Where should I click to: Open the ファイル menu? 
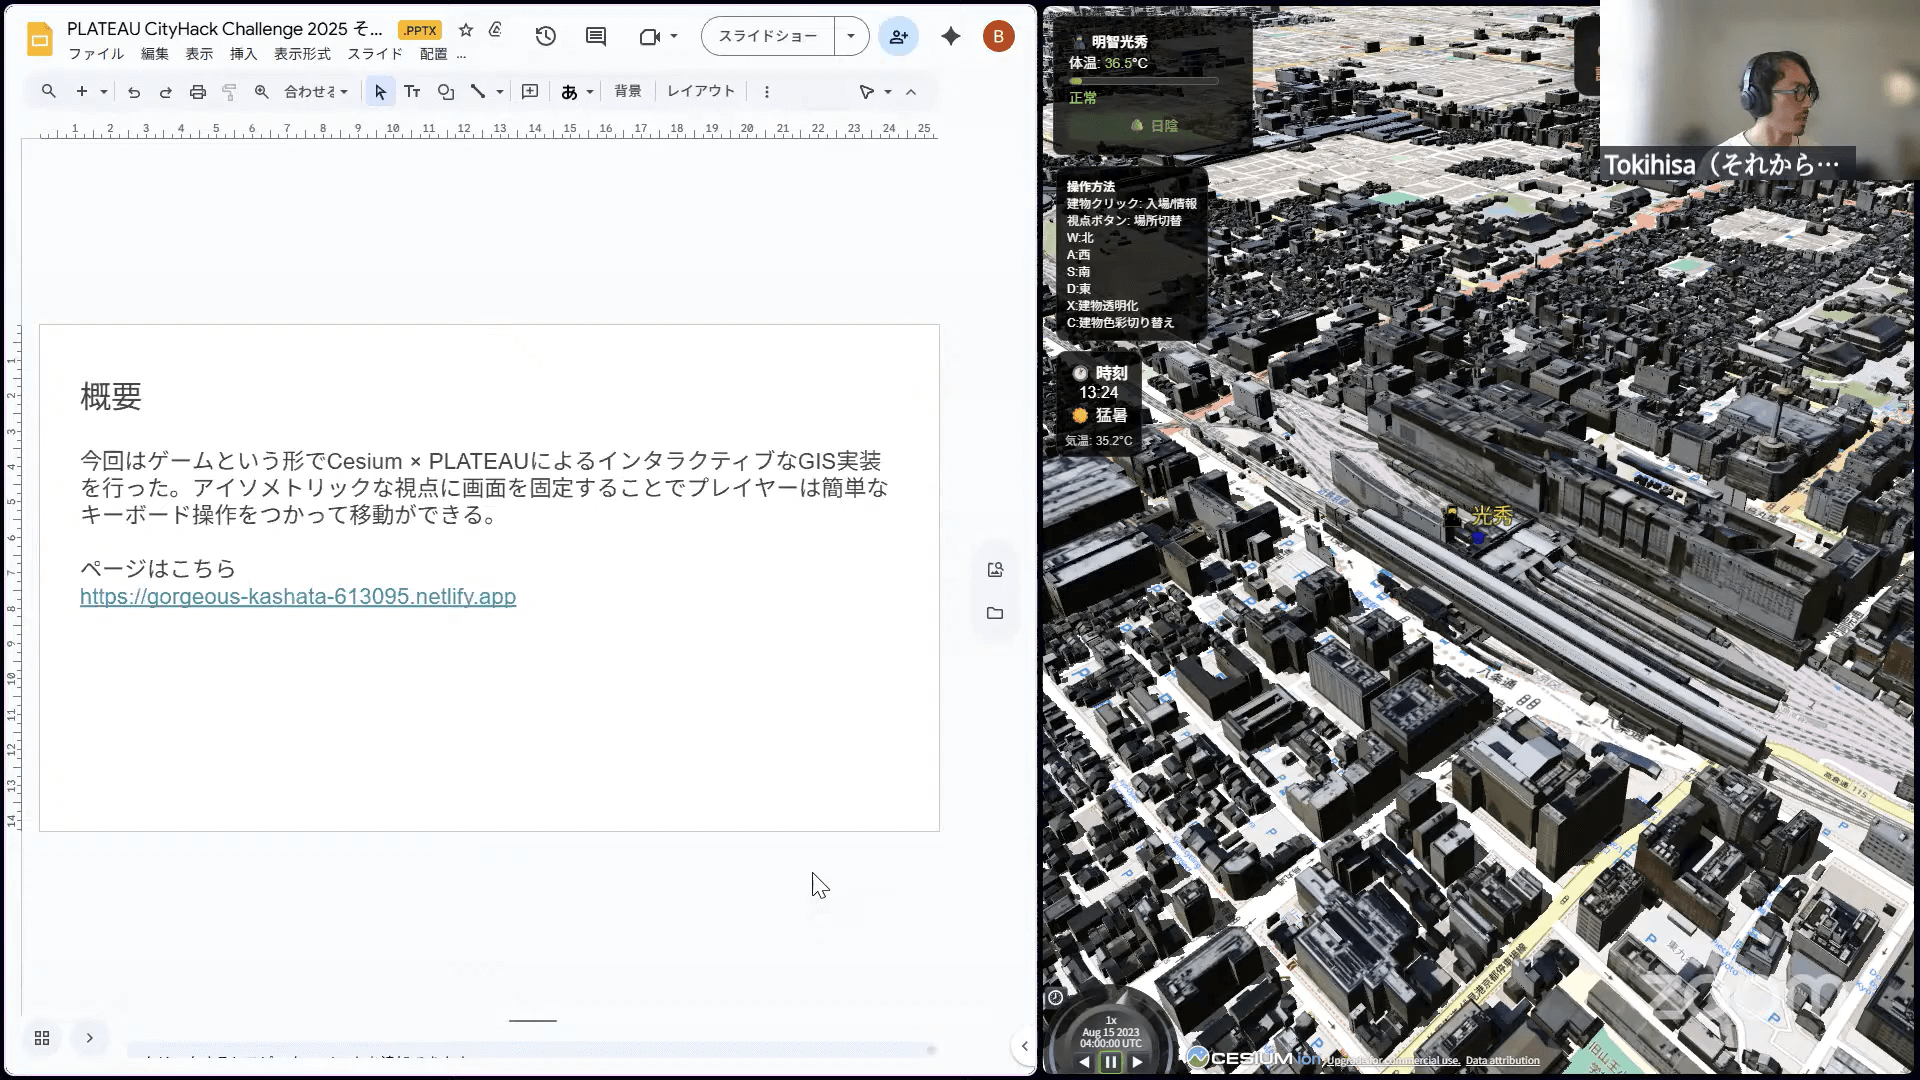pyautogui.click(x=96, y=54)
